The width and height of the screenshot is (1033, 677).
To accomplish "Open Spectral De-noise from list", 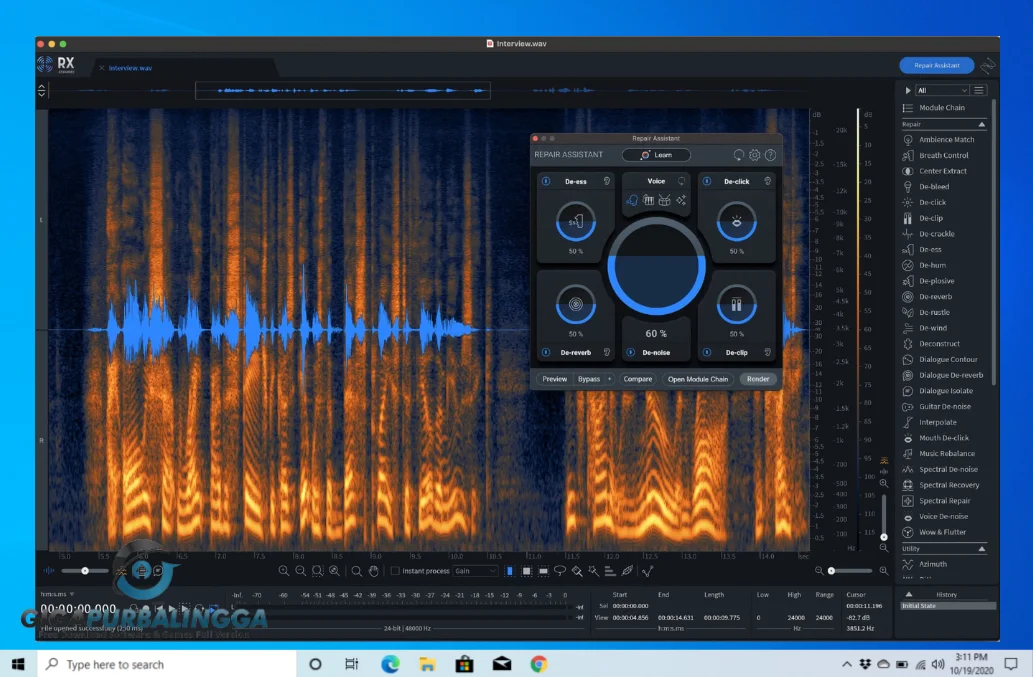I will 940,470.
